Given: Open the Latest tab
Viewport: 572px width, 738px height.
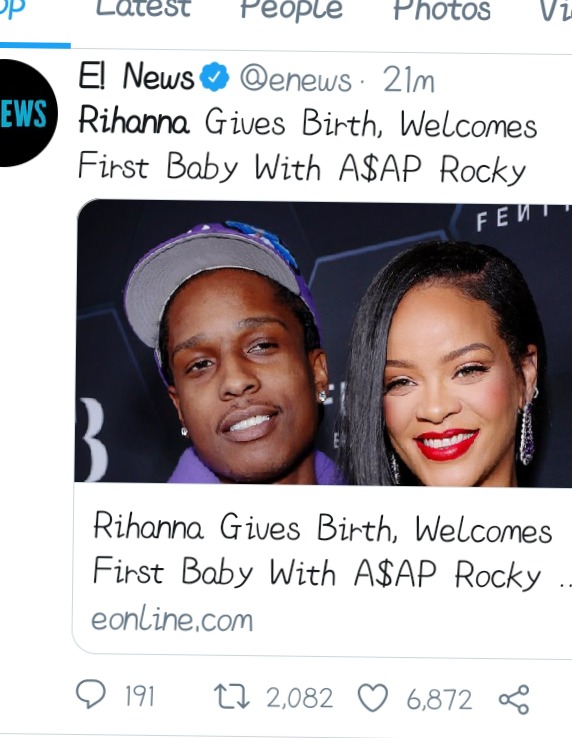Looking at the screenshot, I should [x=143, y=9].
